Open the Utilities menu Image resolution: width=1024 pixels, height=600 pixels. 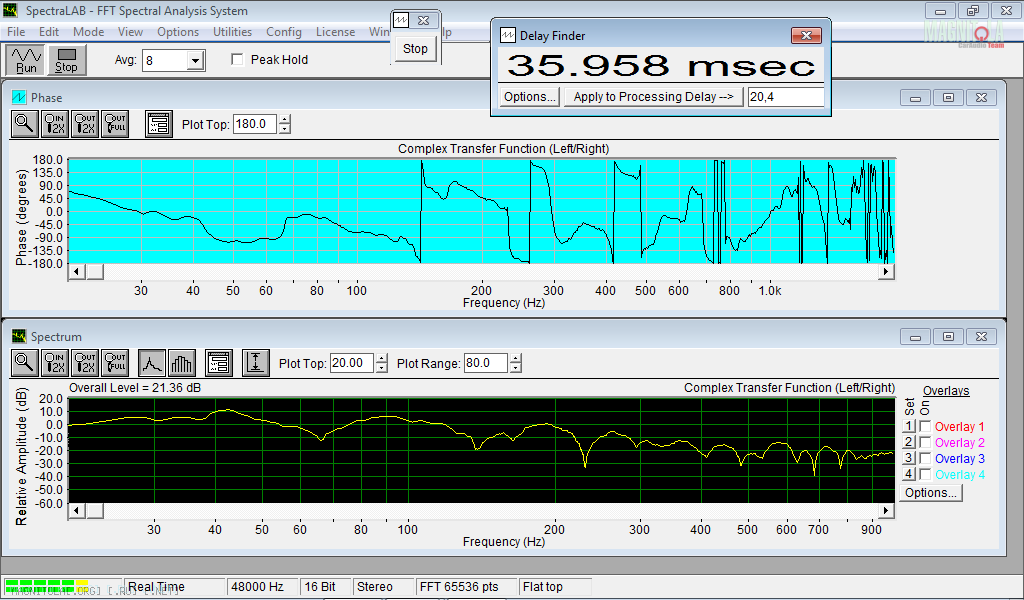coord(232,32)
